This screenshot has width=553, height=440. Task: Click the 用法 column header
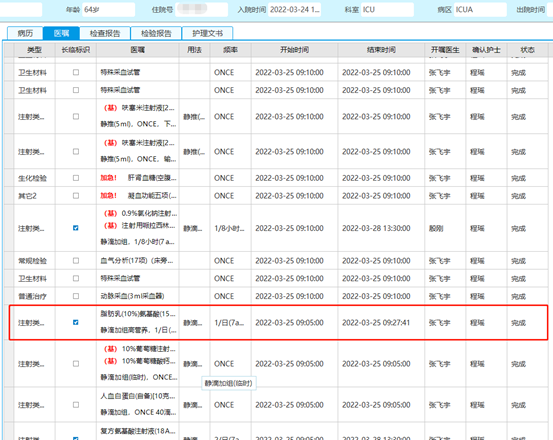coord(194,50)
